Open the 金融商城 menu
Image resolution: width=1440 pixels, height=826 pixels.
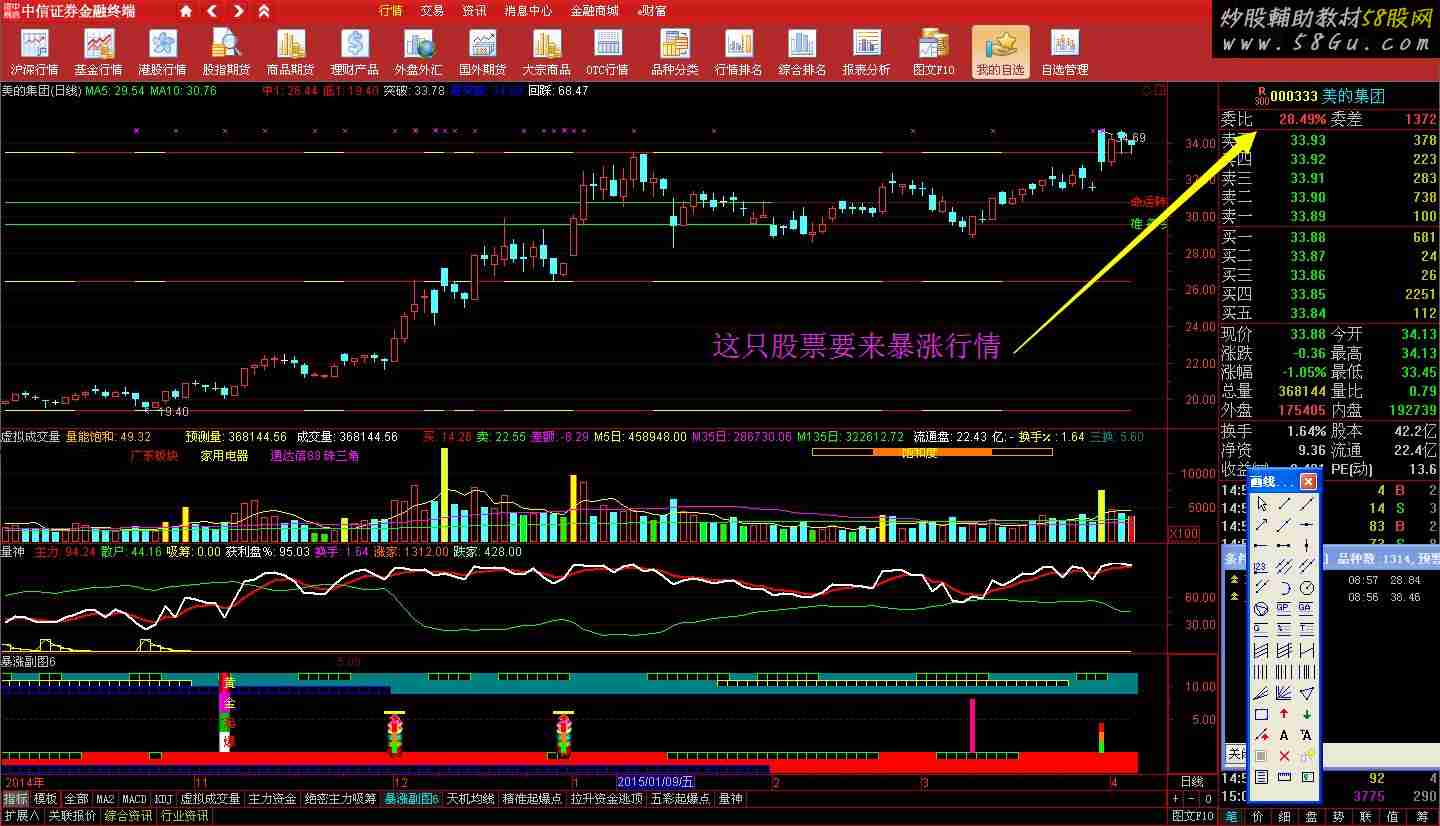(x=595, y=11)
